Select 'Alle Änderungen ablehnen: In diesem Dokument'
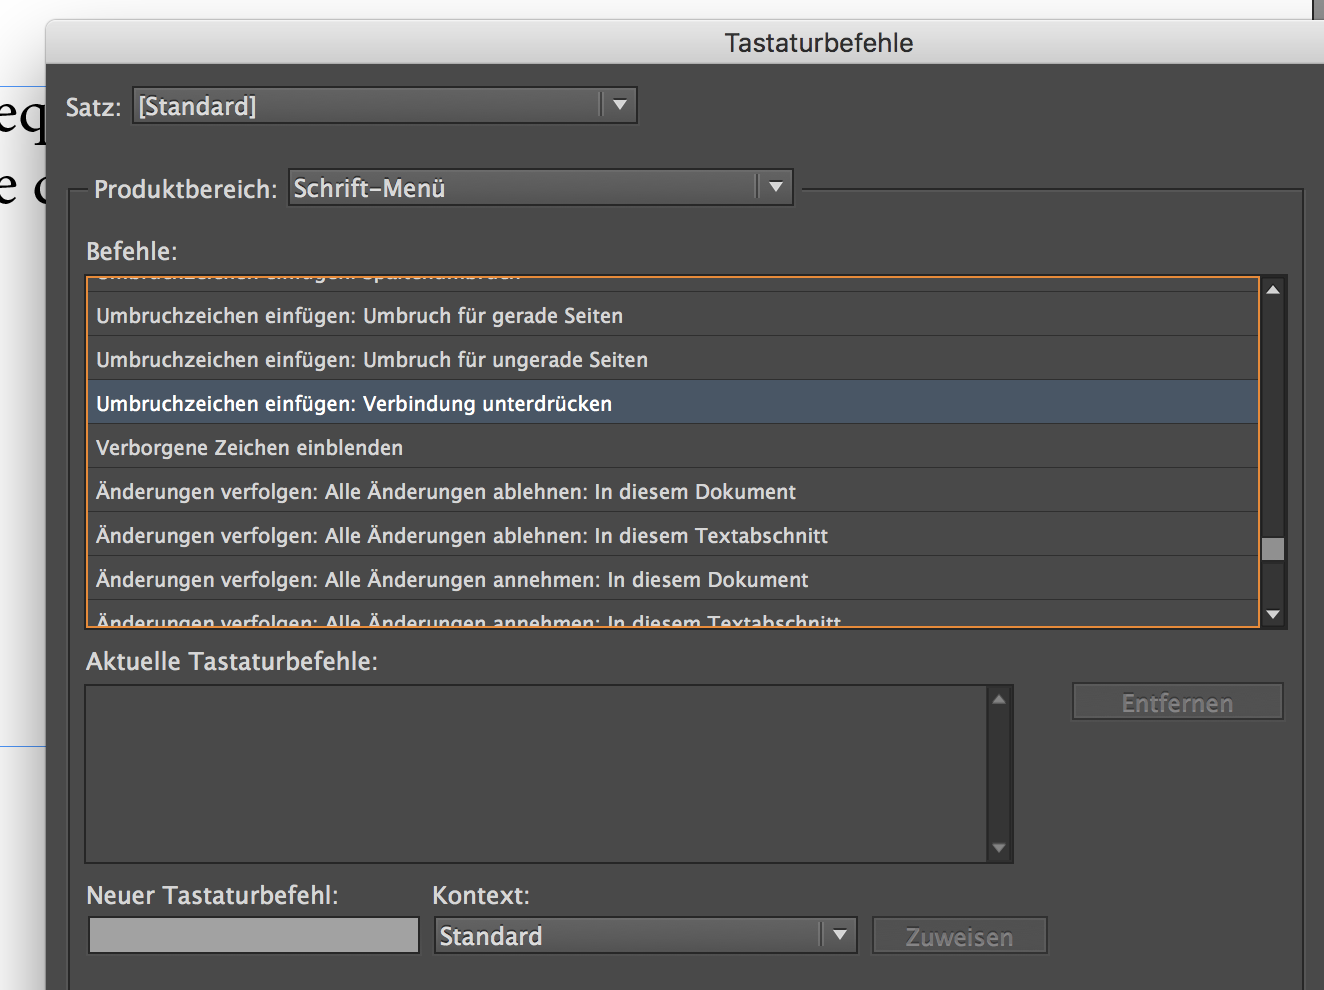 point(672,491)
